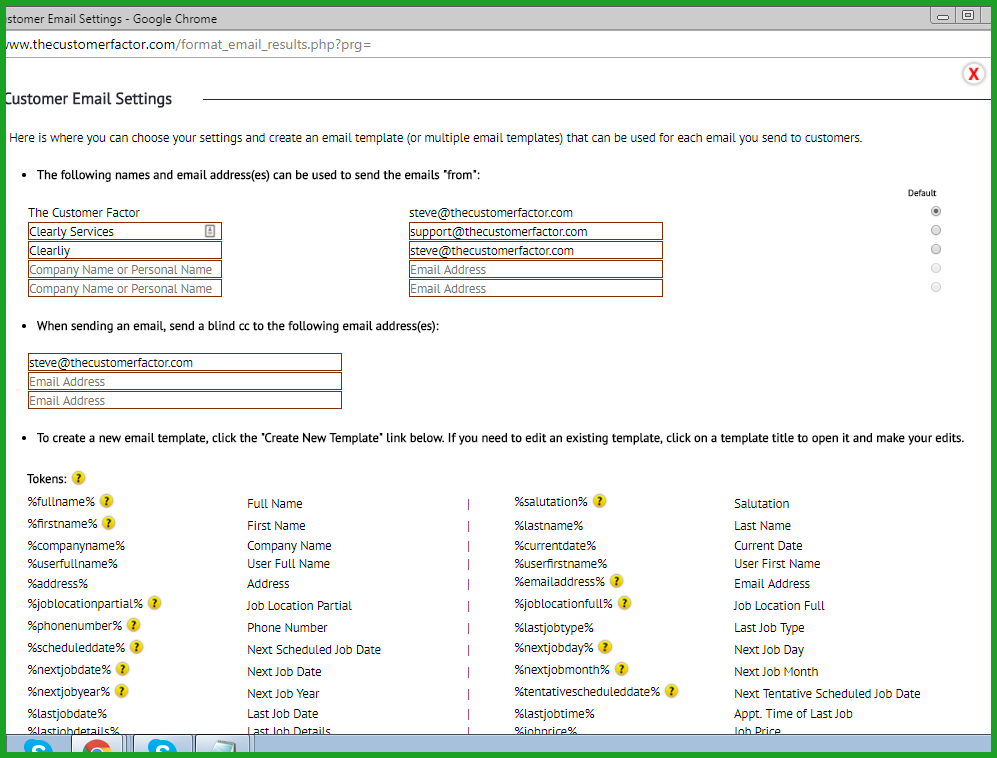Click the help icon next to %nextjobmonth%
This screenshot has height=758, width=997.
pos(622,669)
